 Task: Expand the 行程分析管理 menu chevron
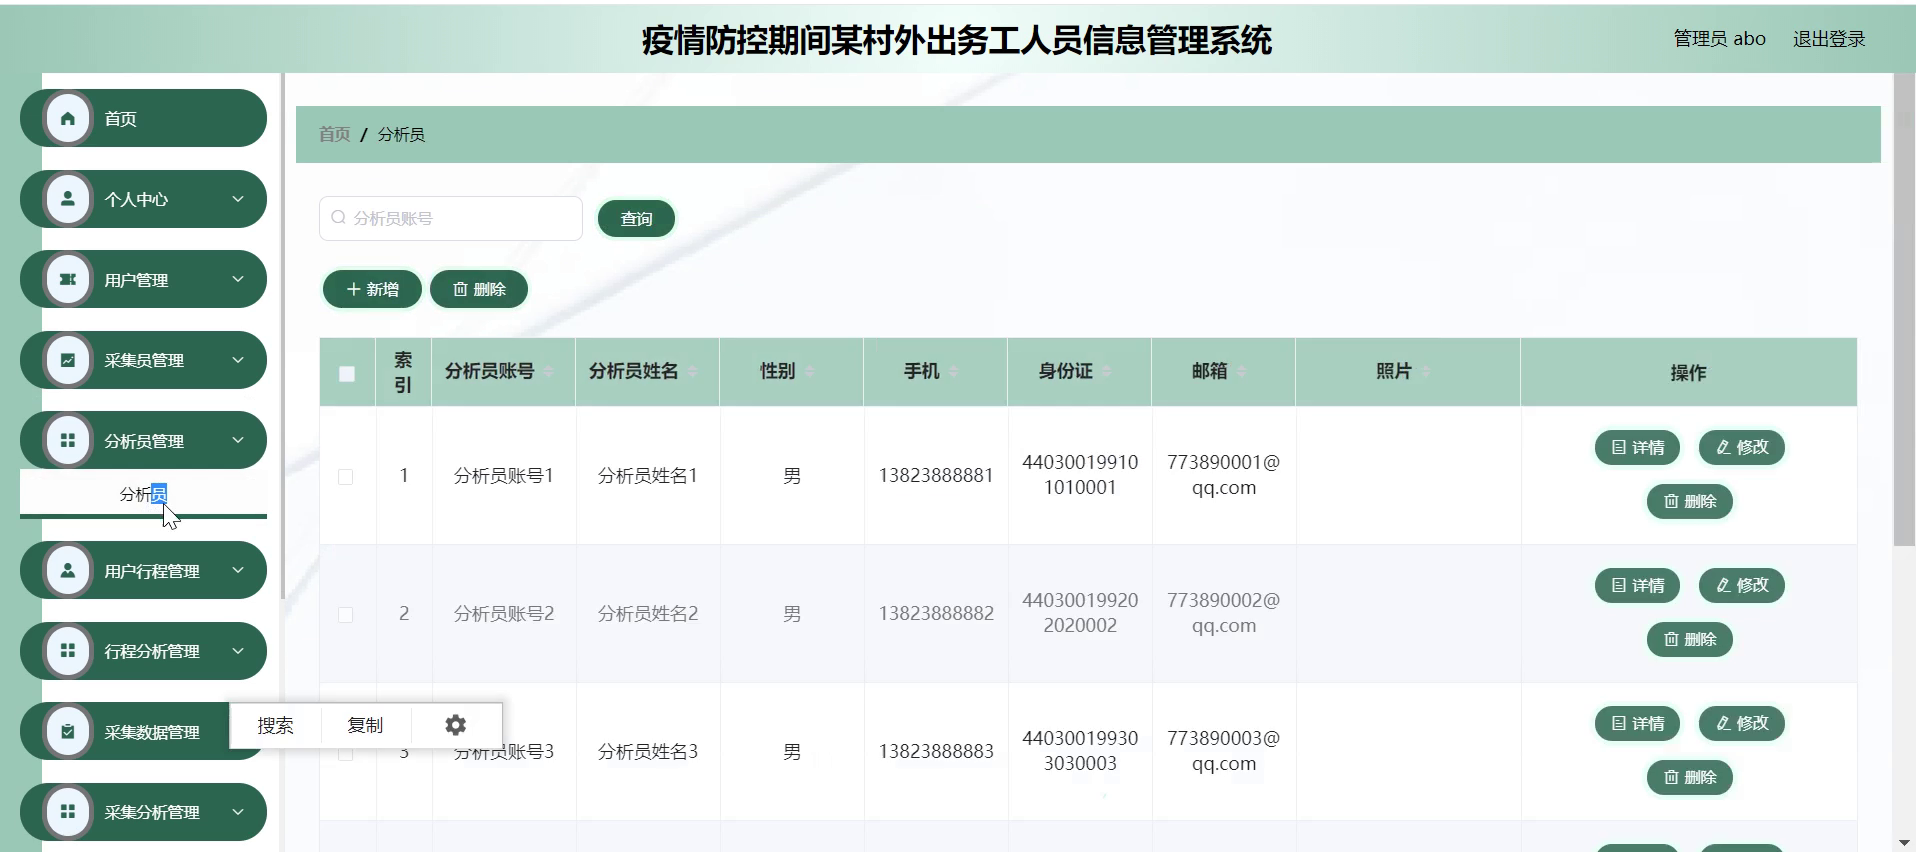(238, 651)
